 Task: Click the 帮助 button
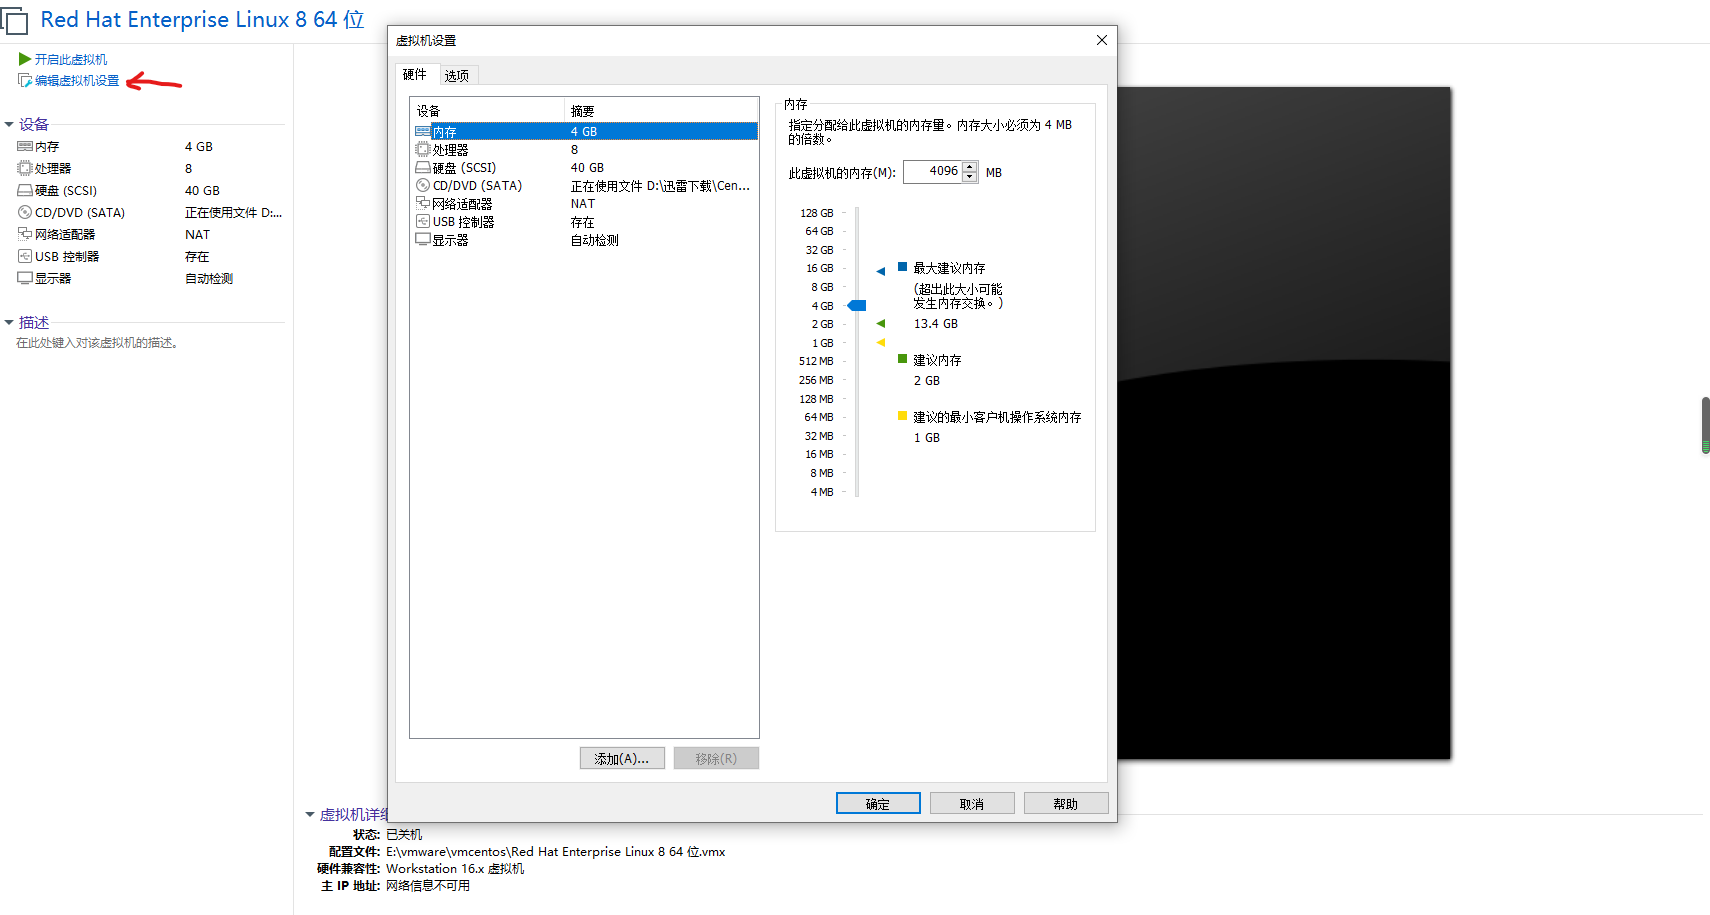point(1066,804)
